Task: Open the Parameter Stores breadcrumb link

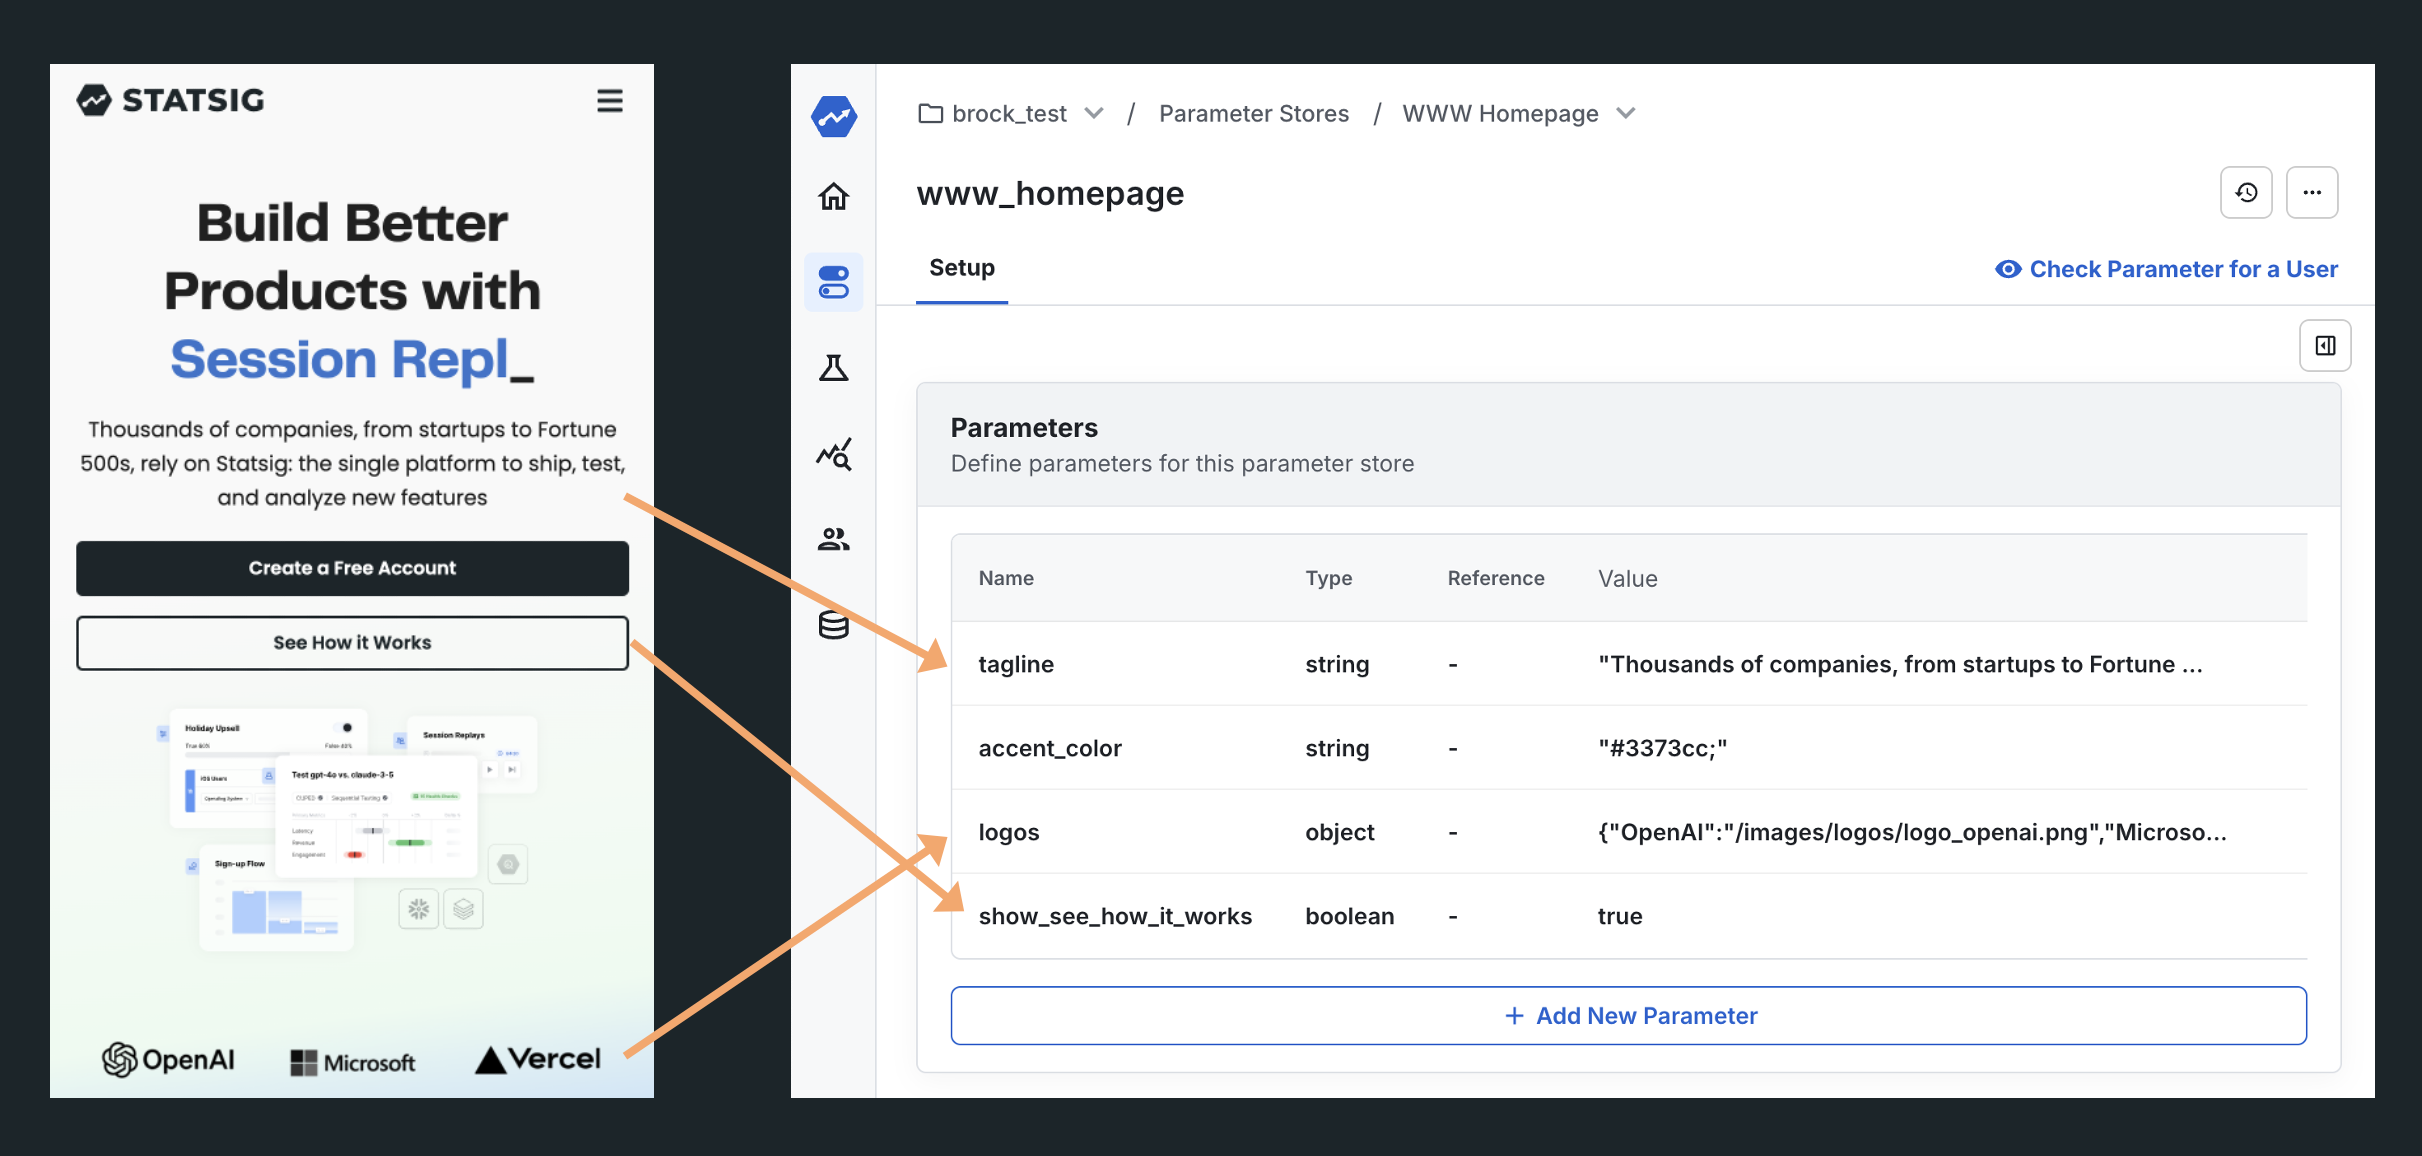Action: coord(1253,113)
